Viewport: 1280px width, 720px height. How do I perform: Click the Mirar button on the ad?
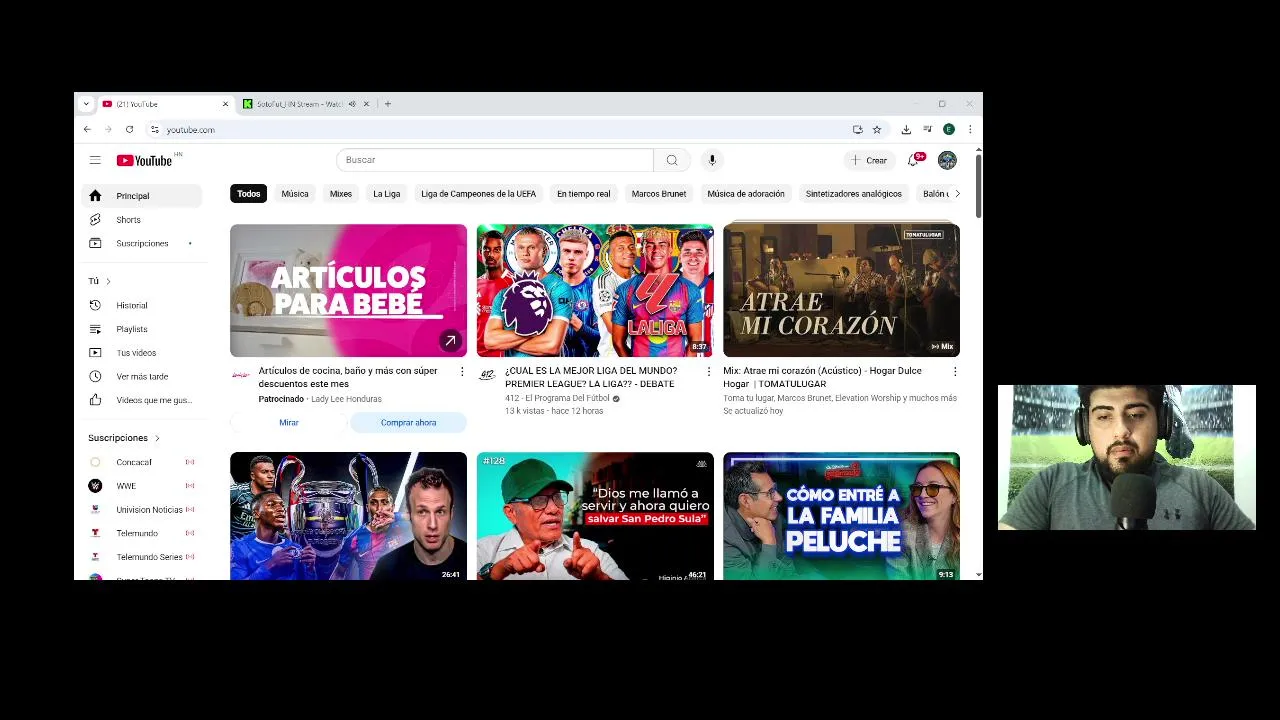point(289,423)
